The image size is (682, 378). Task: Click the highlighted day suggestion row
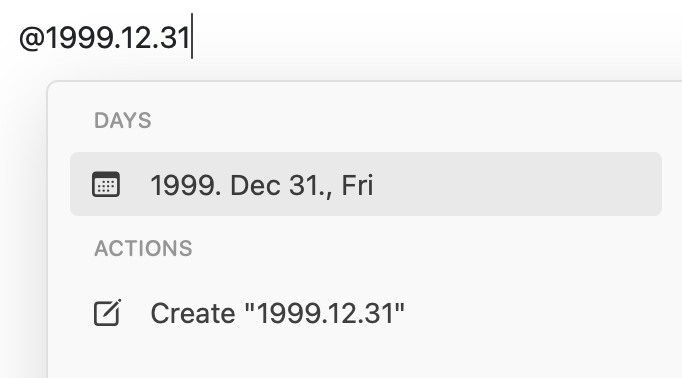tap(366, 184)
